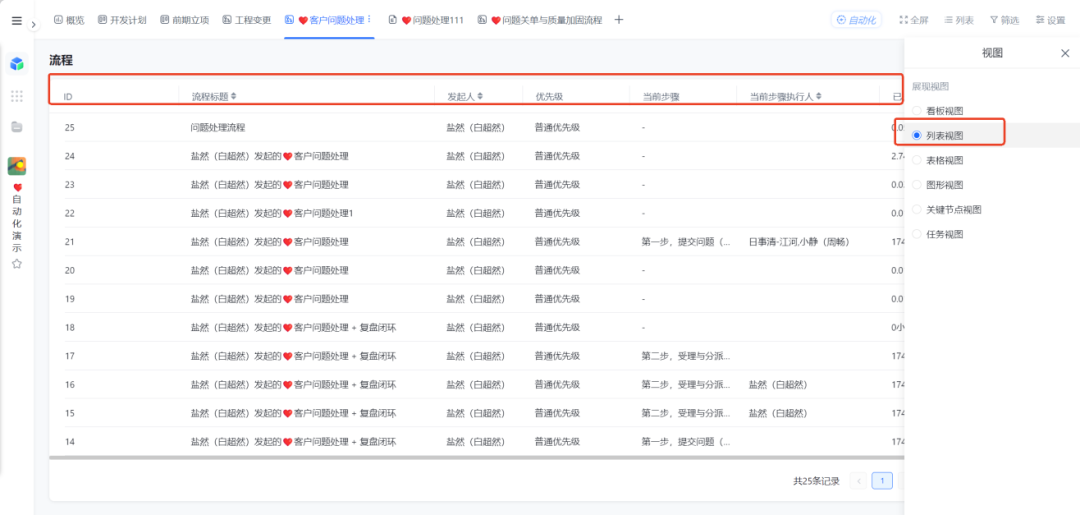Switch to the 开发计划 tab
Viewport: 1080px width, 515px height.
point(122,20)
